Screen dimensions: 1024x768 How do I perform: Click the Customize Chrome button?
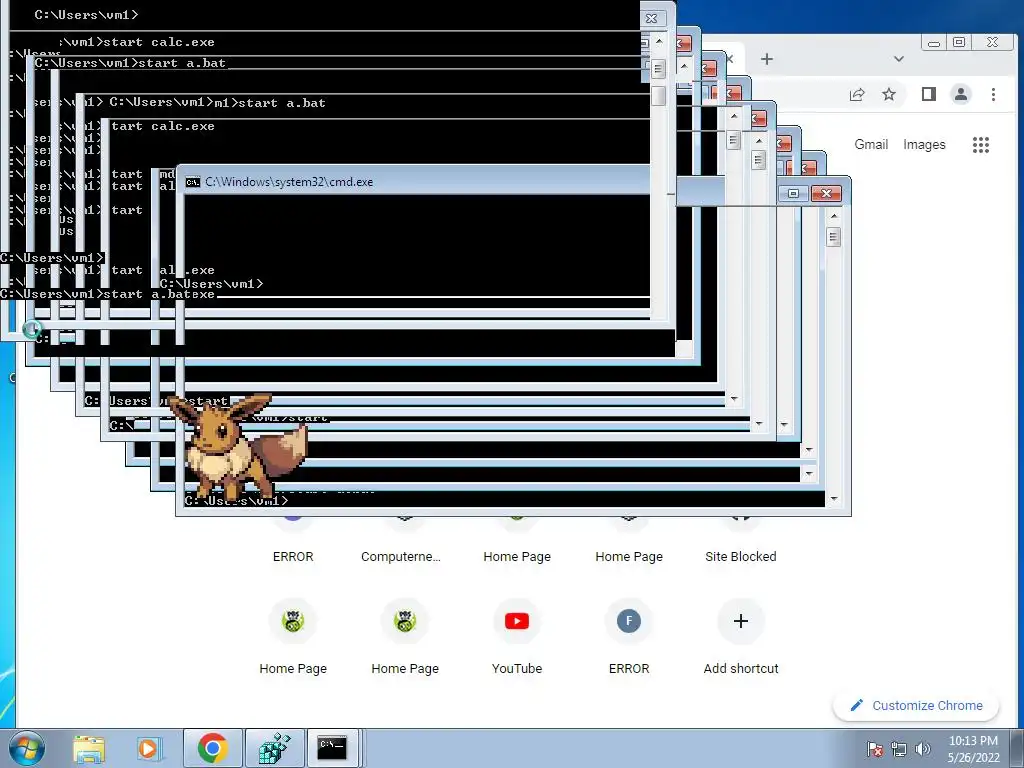point(916,705)
